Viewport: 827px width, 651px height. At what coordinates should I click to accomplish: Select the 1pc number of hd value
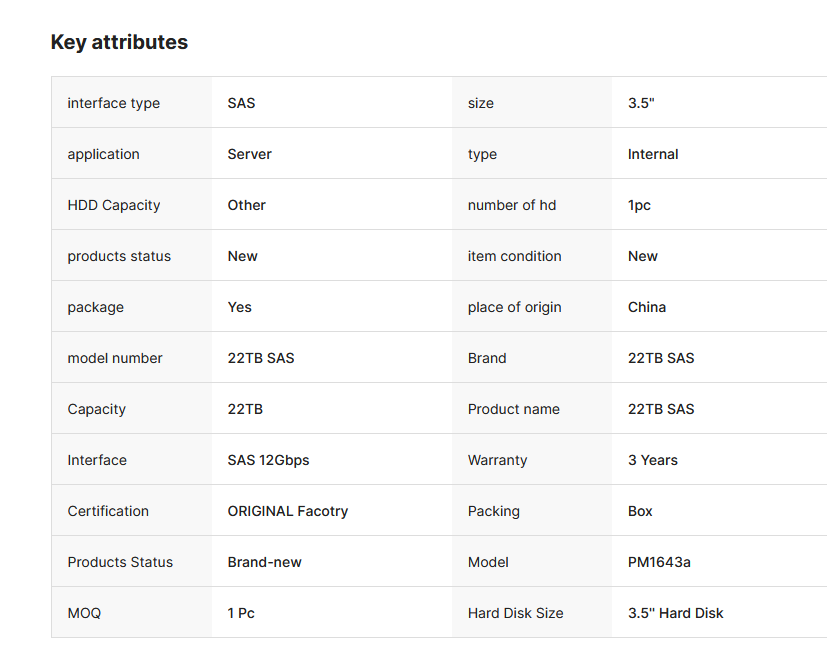tap(639, 205)
